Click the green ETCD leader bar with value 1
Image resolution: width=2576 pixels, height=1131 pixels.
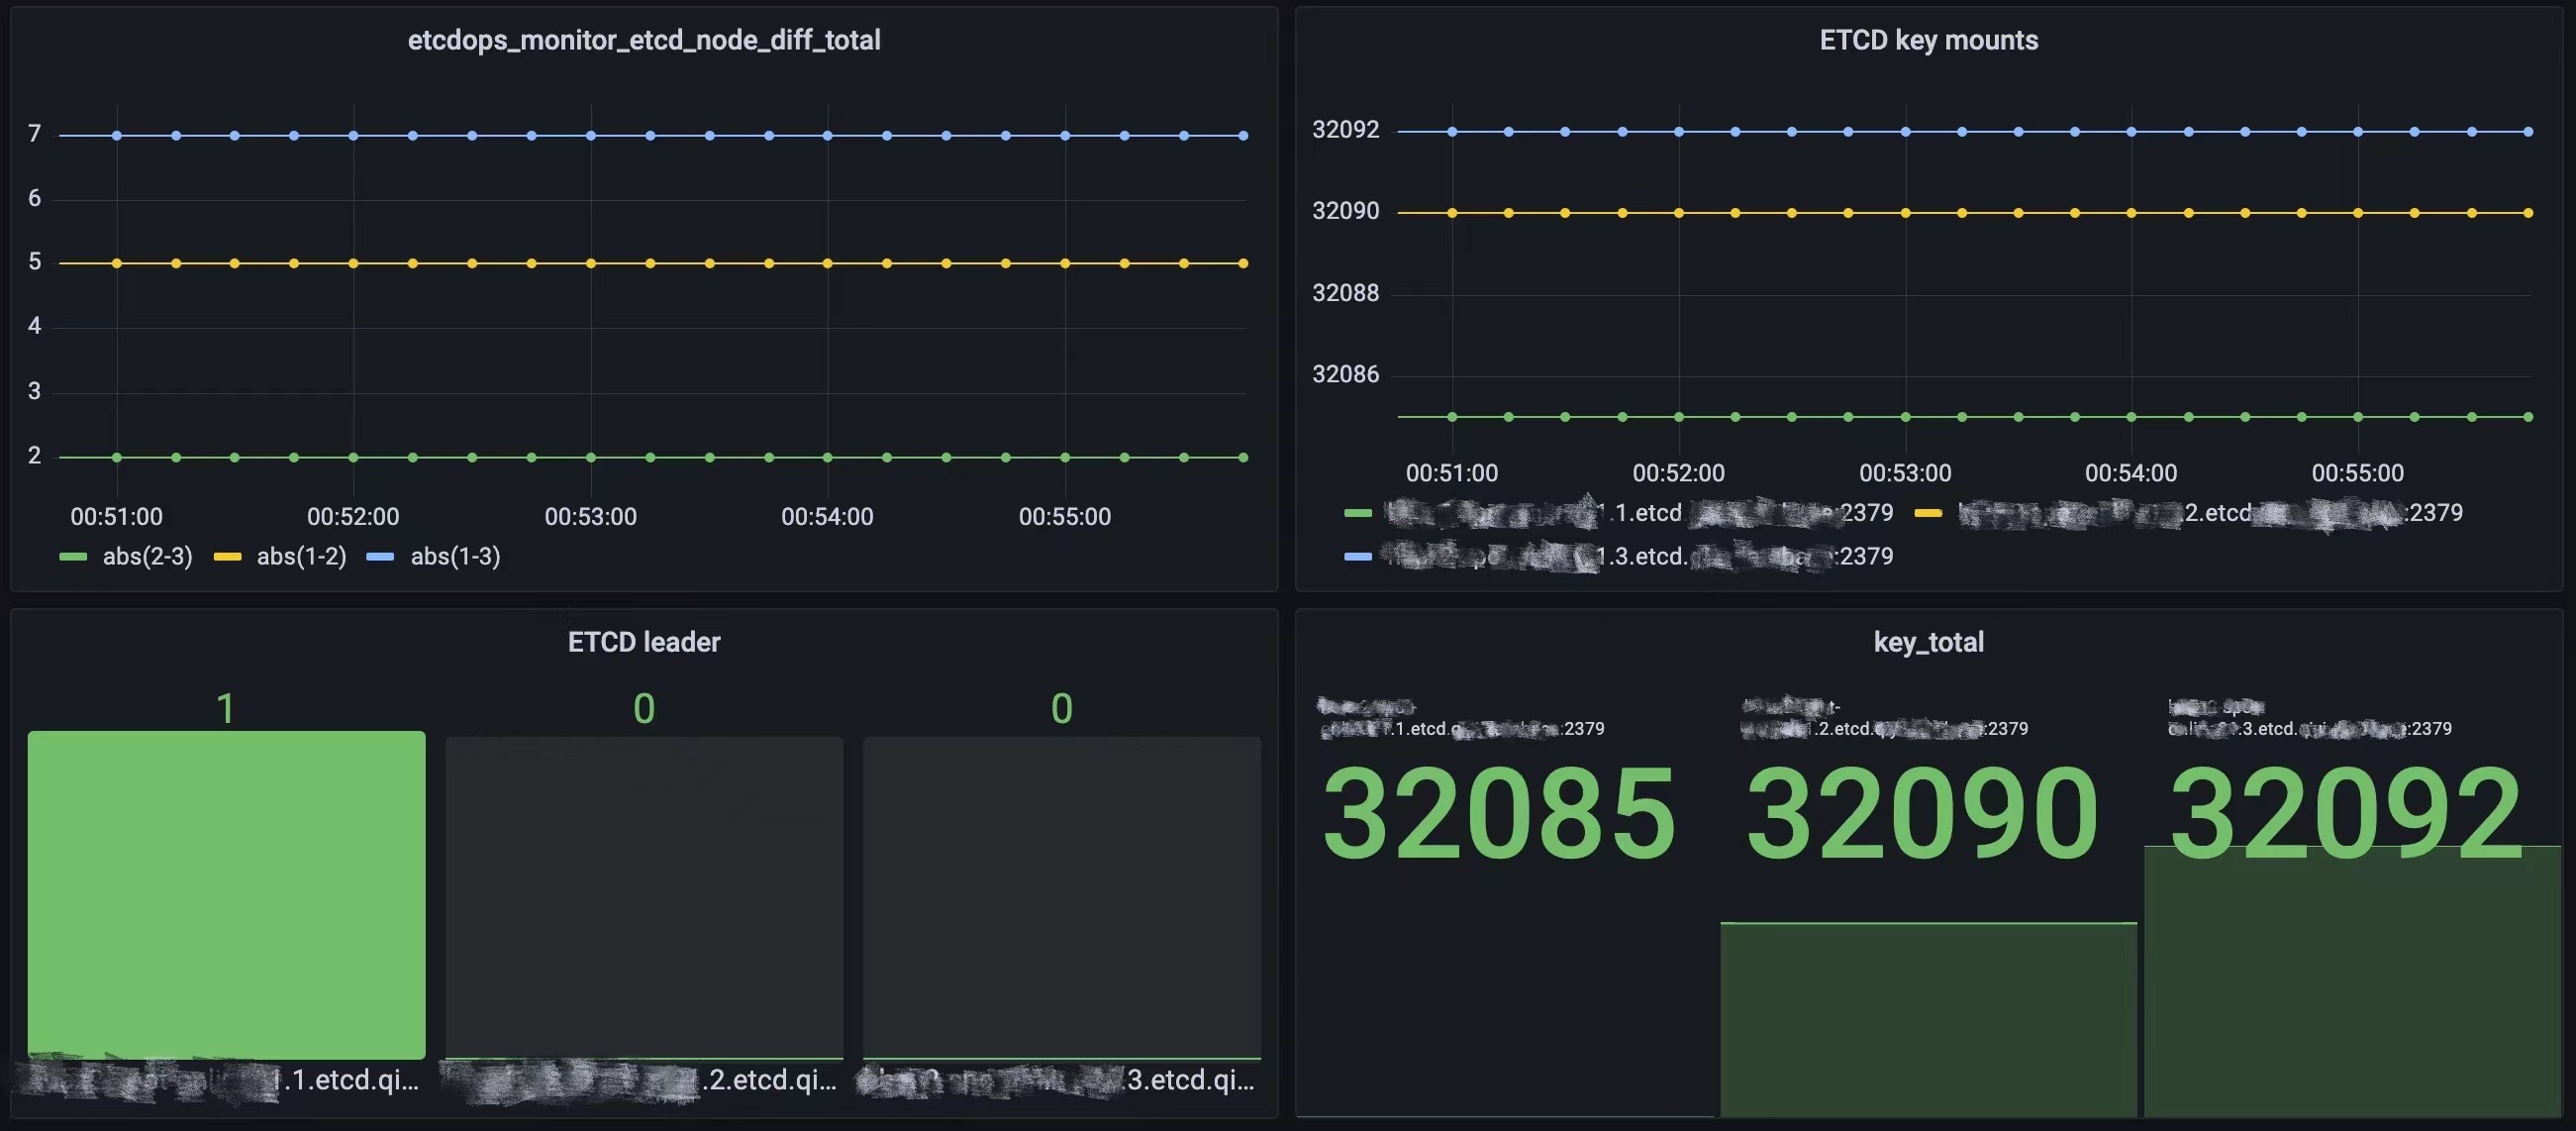tap(226, 894)
